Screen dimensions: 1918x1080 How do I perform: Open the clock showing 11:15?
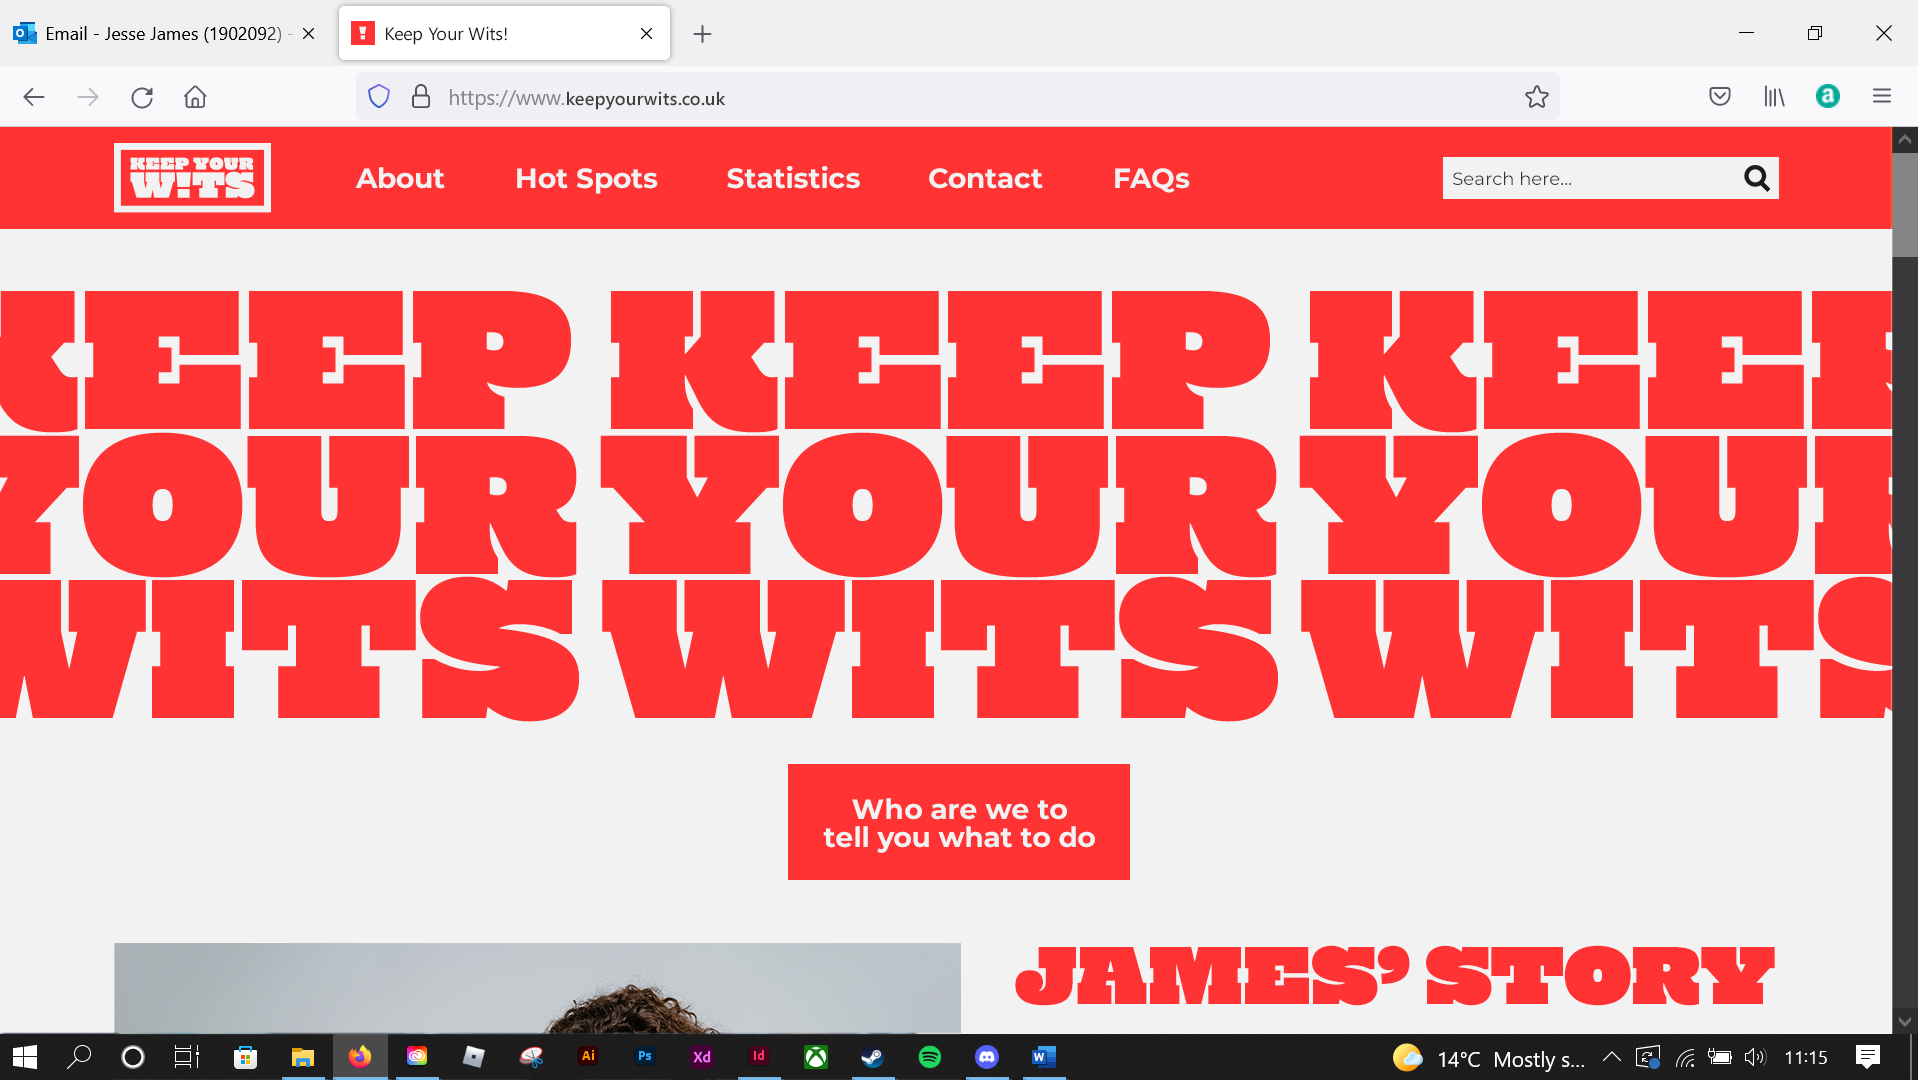tap(1806, 1058)
